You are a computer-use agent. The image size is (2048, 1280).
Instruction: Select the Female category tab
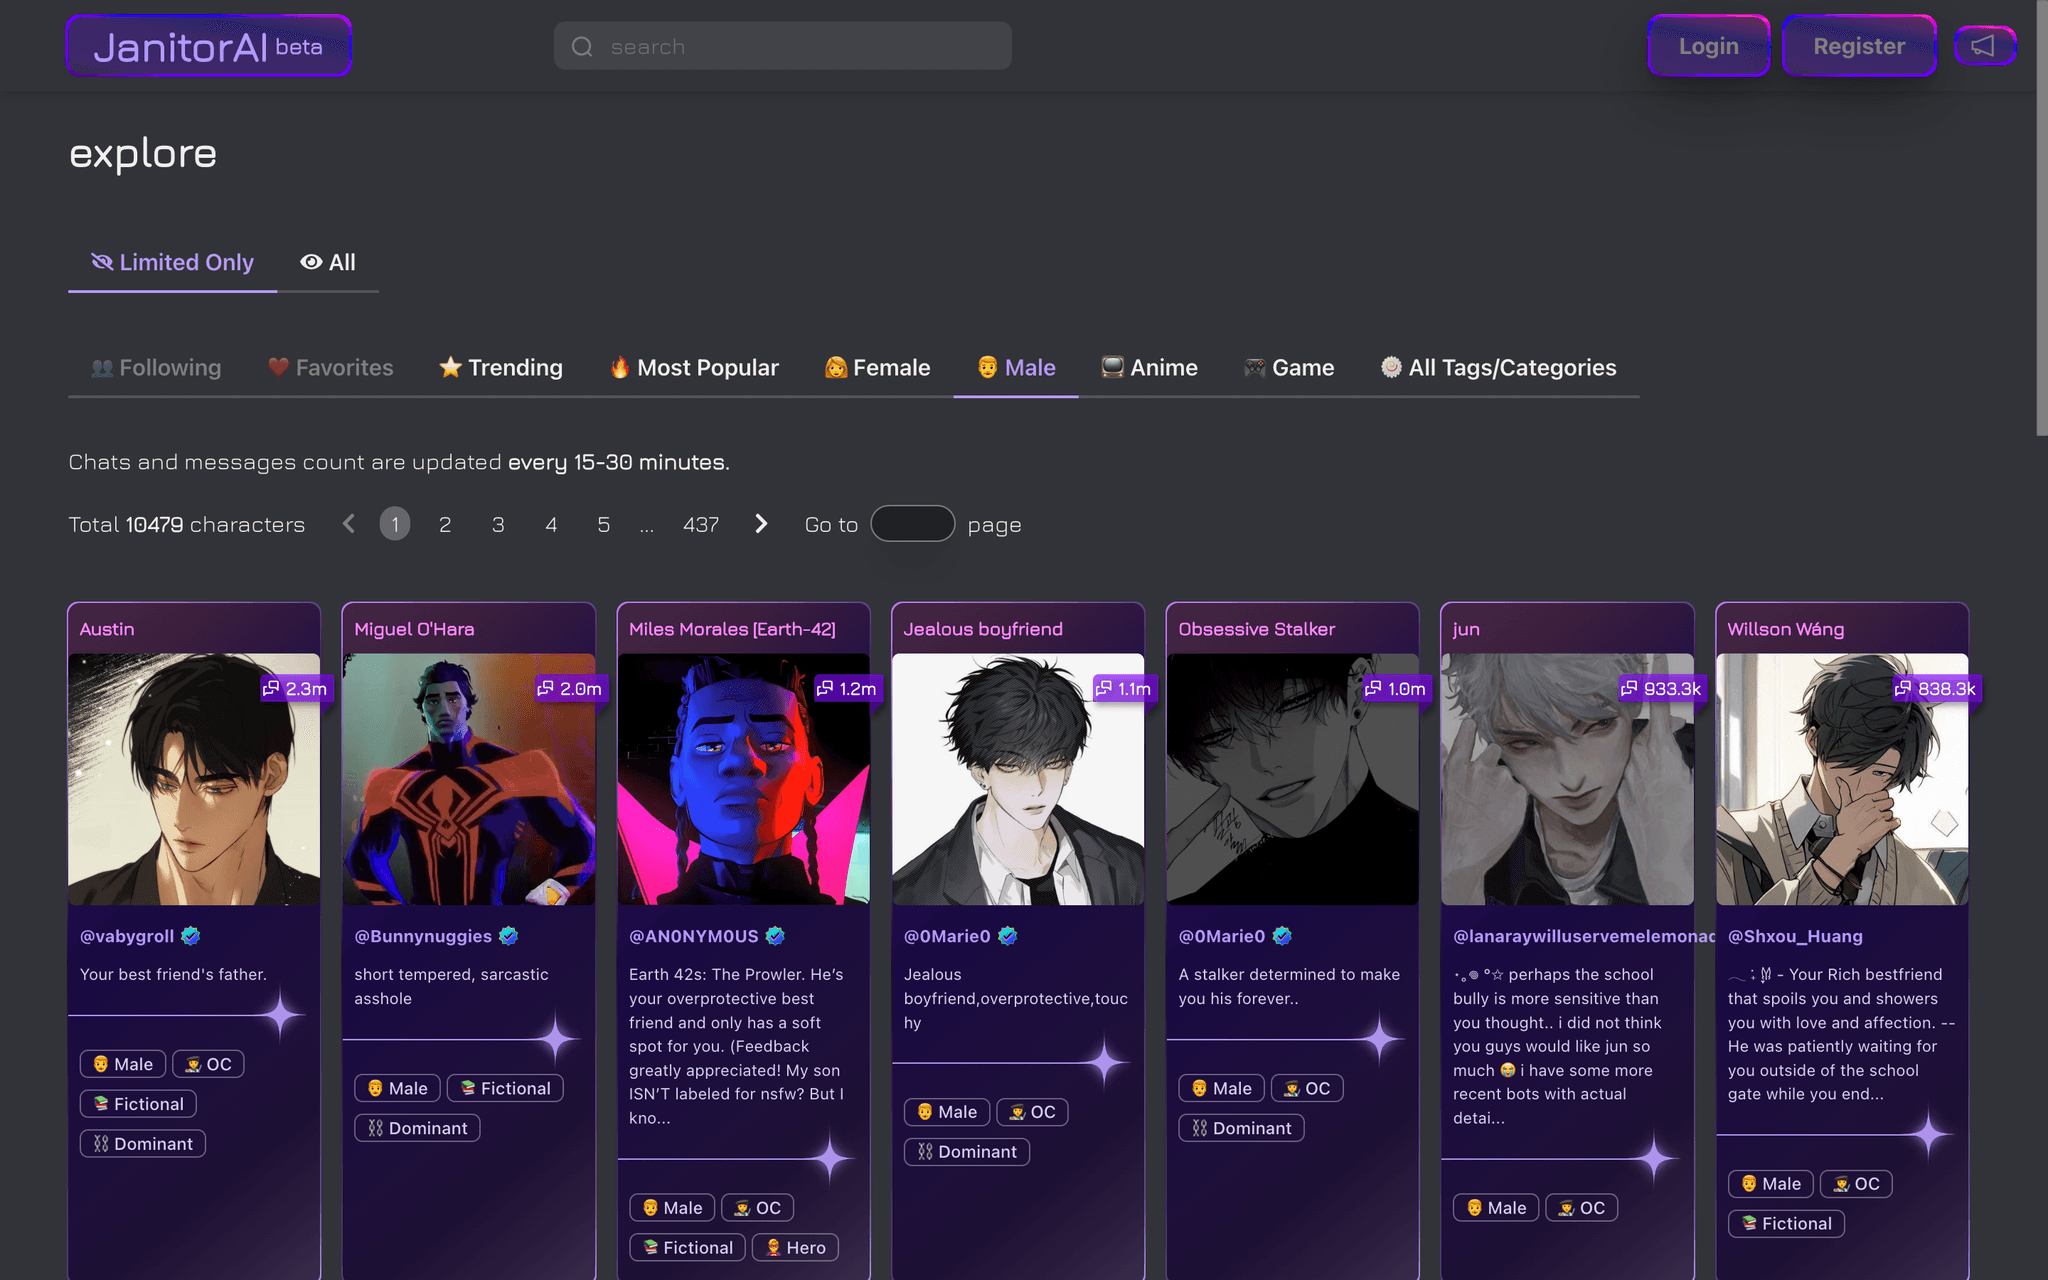click(878, 368)
